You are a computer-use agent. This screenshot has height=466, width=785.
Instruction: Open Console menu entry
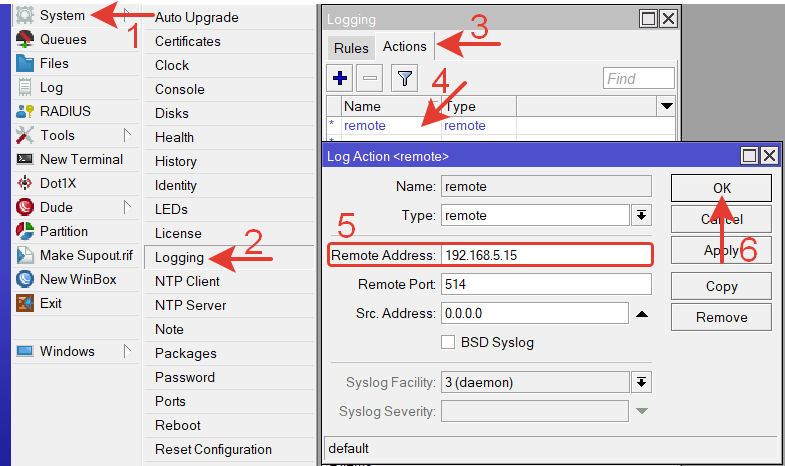pos(229,89)
